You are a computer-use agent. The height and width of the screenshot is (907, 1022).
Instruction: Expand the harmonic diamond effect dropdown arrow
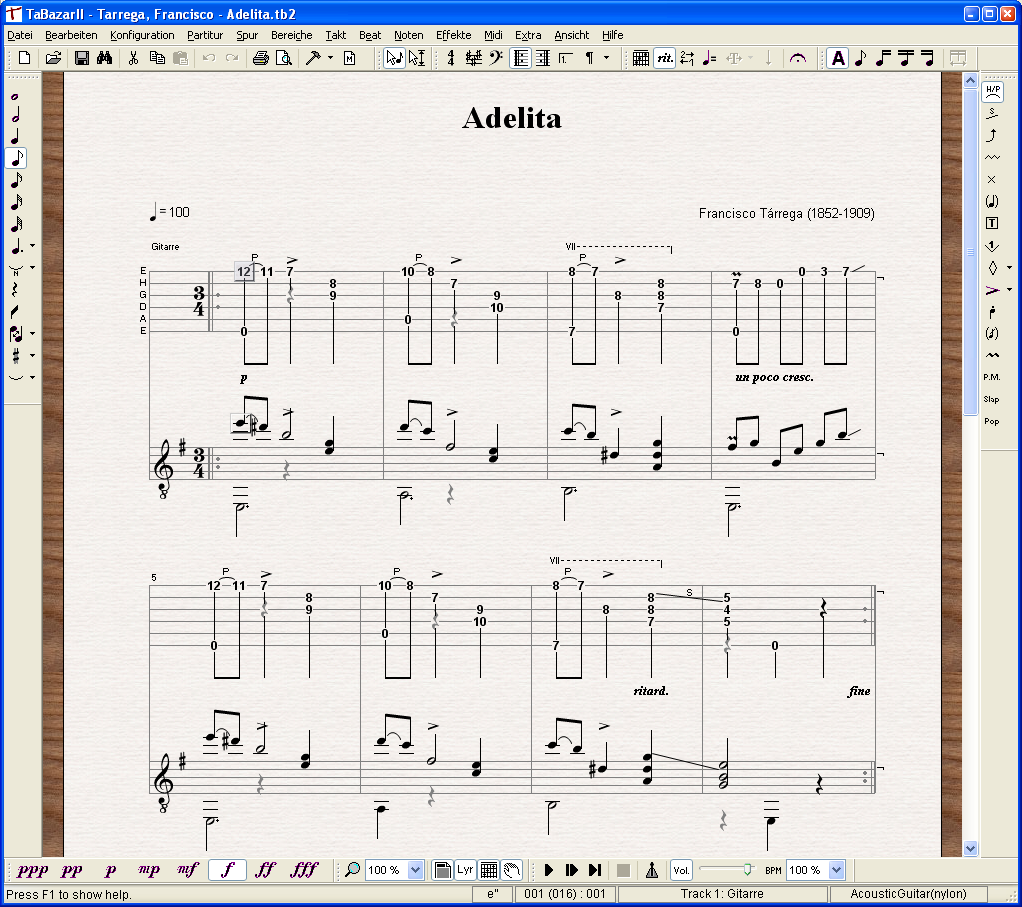point(1007,268)
